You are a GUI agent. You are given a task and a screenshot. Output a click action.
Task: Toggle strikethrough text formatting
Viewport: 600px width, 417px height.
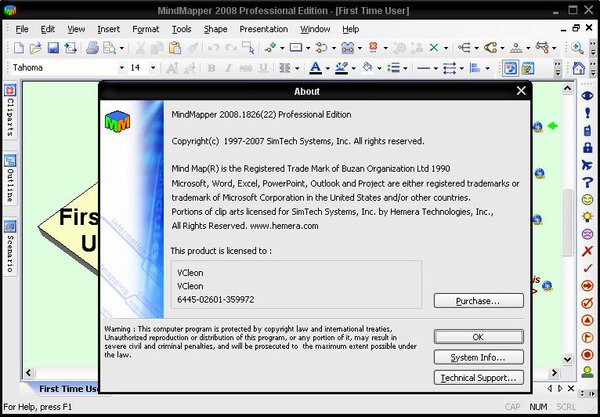[246, 68]
